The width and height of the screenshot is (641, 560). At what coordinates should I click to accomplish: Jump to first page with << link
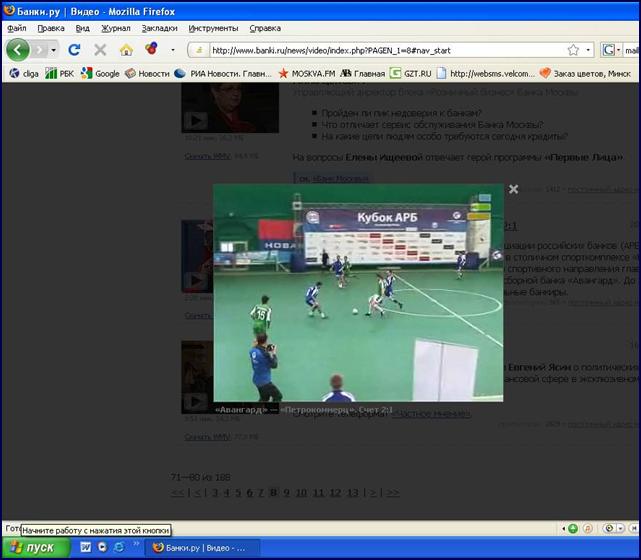[177, 493]
